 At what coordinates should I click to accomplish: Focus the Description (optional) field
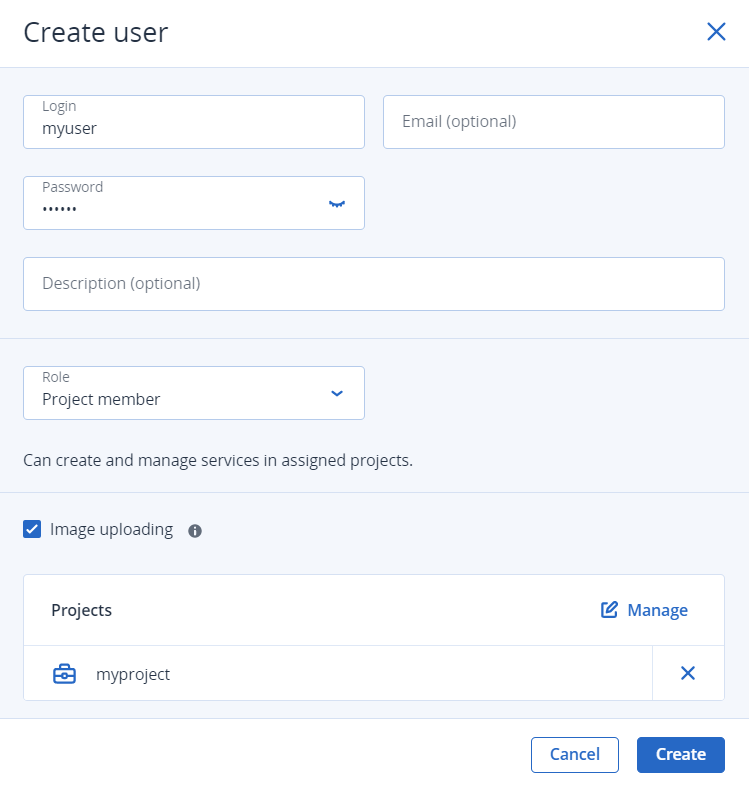pos(373,284)
